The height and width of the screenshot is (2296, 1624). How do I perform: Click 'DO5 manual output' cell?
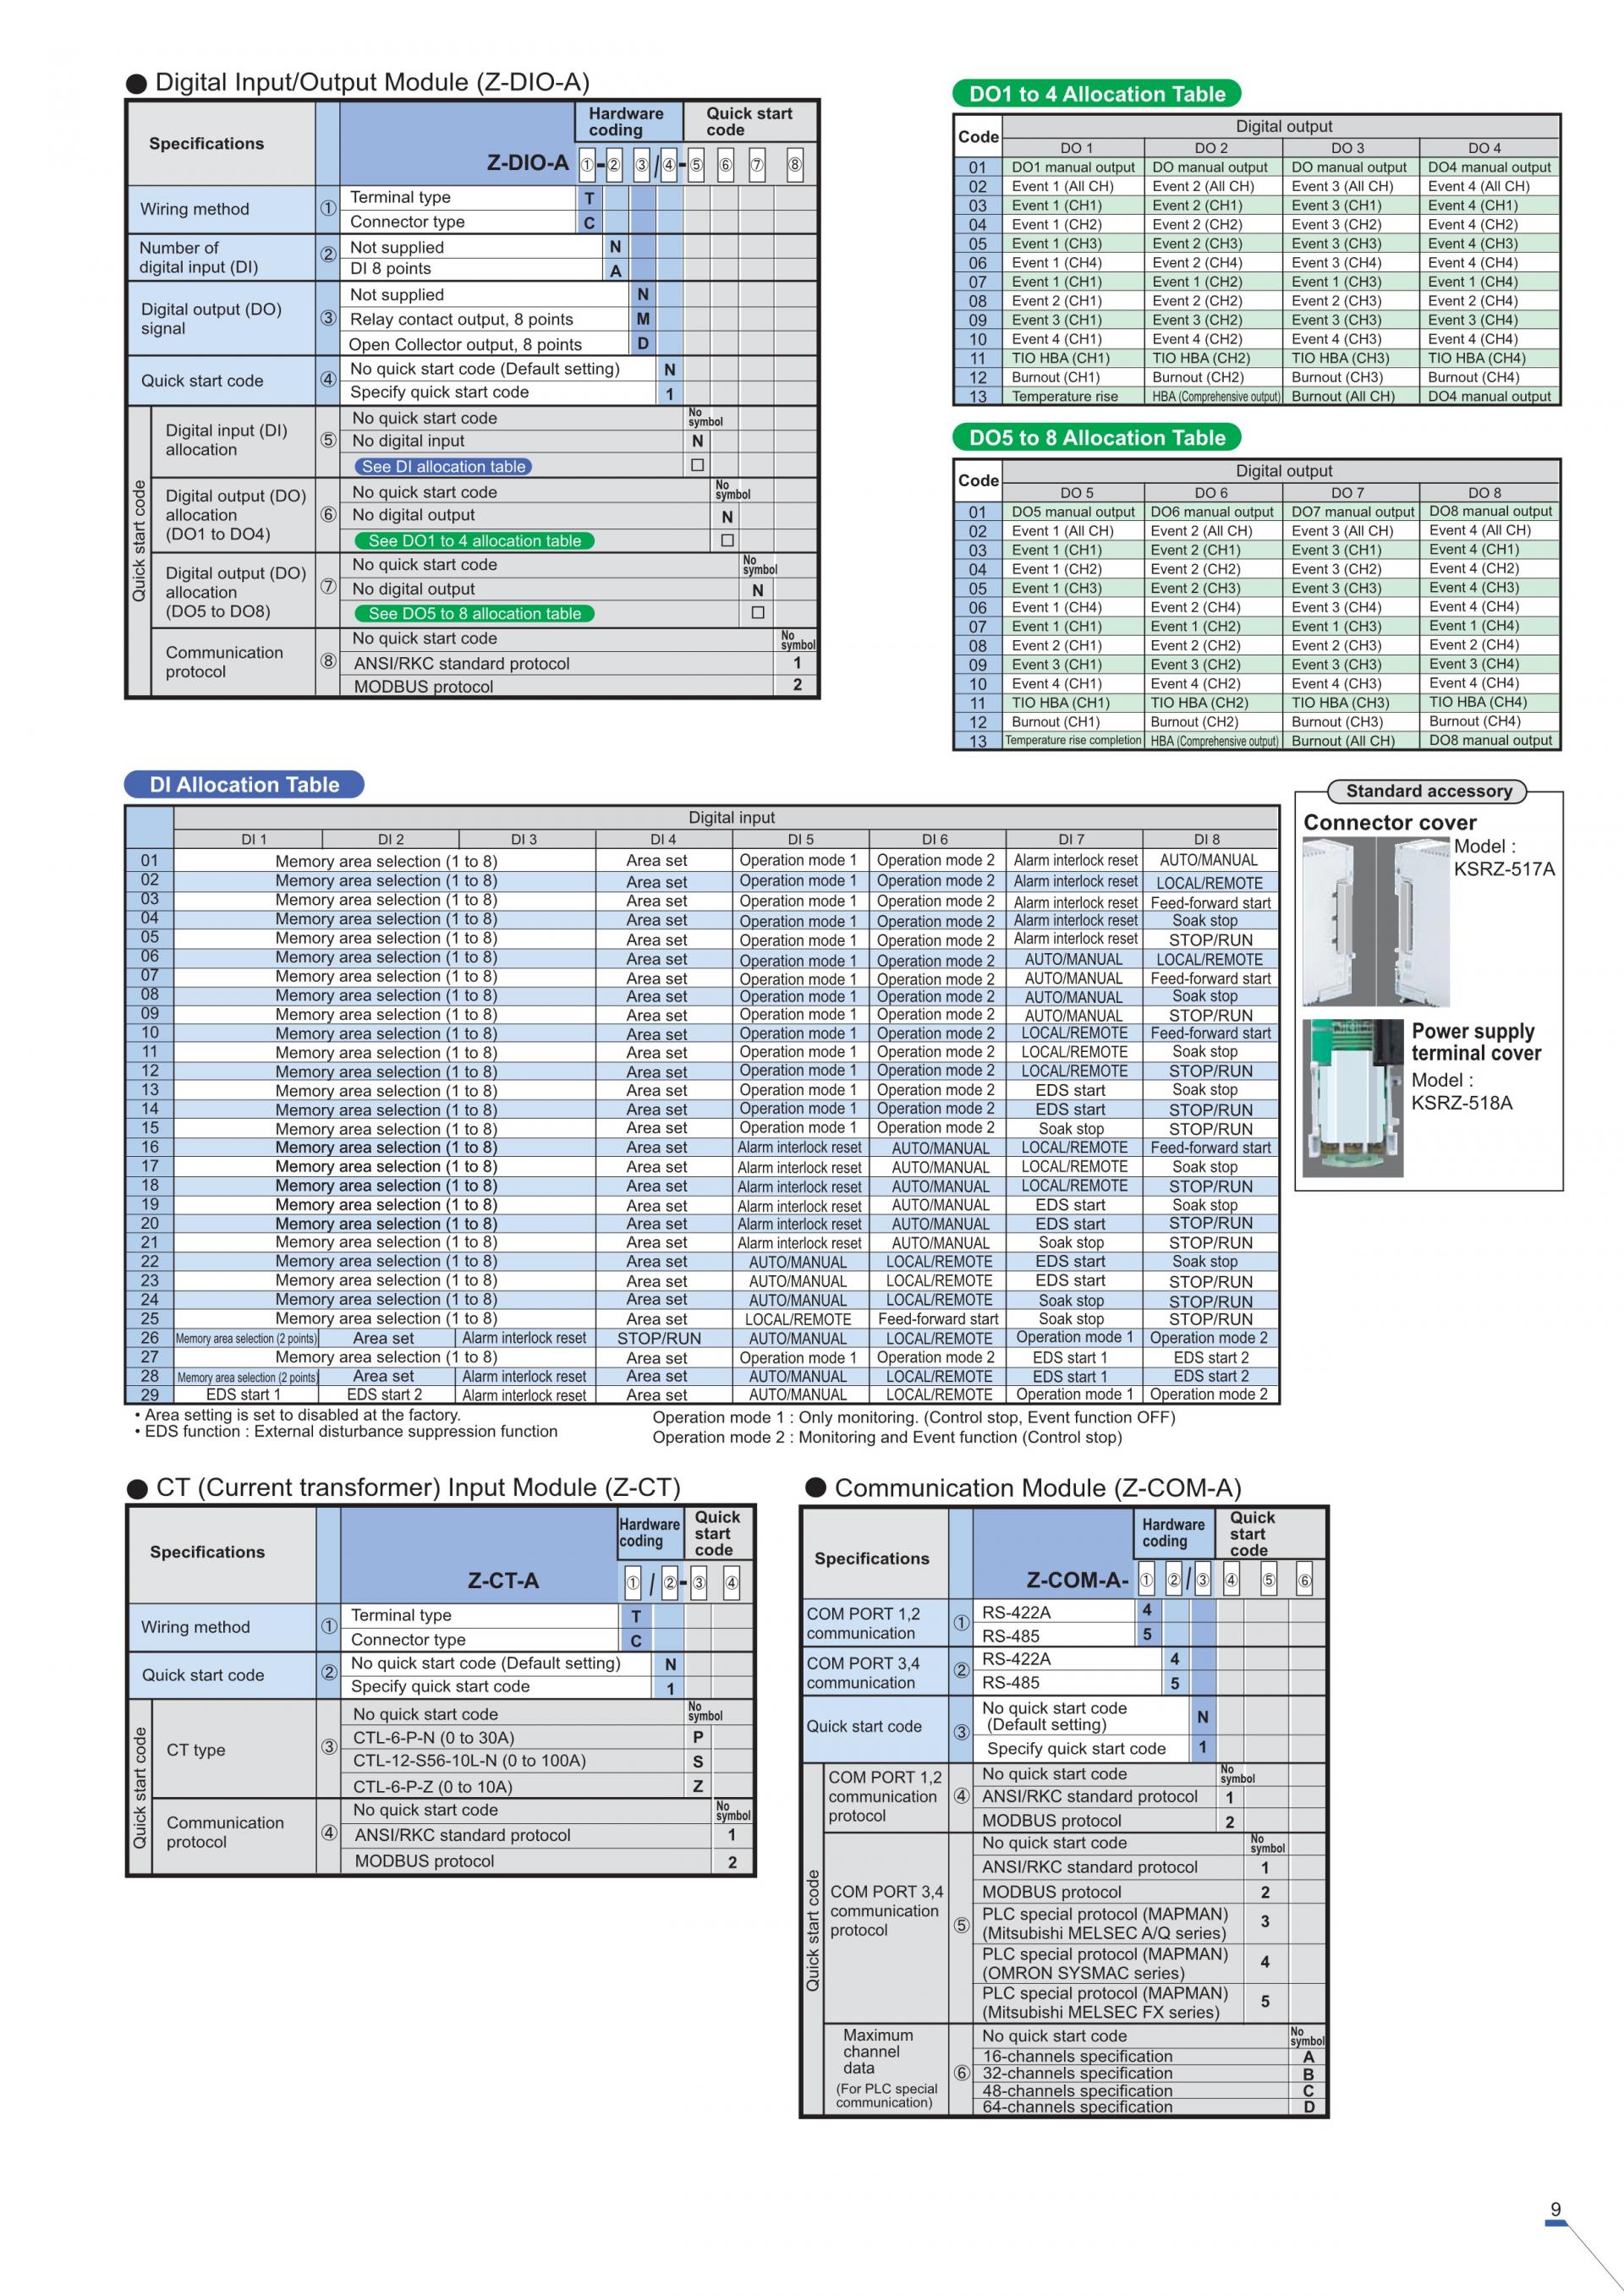tap(1073, 511)
